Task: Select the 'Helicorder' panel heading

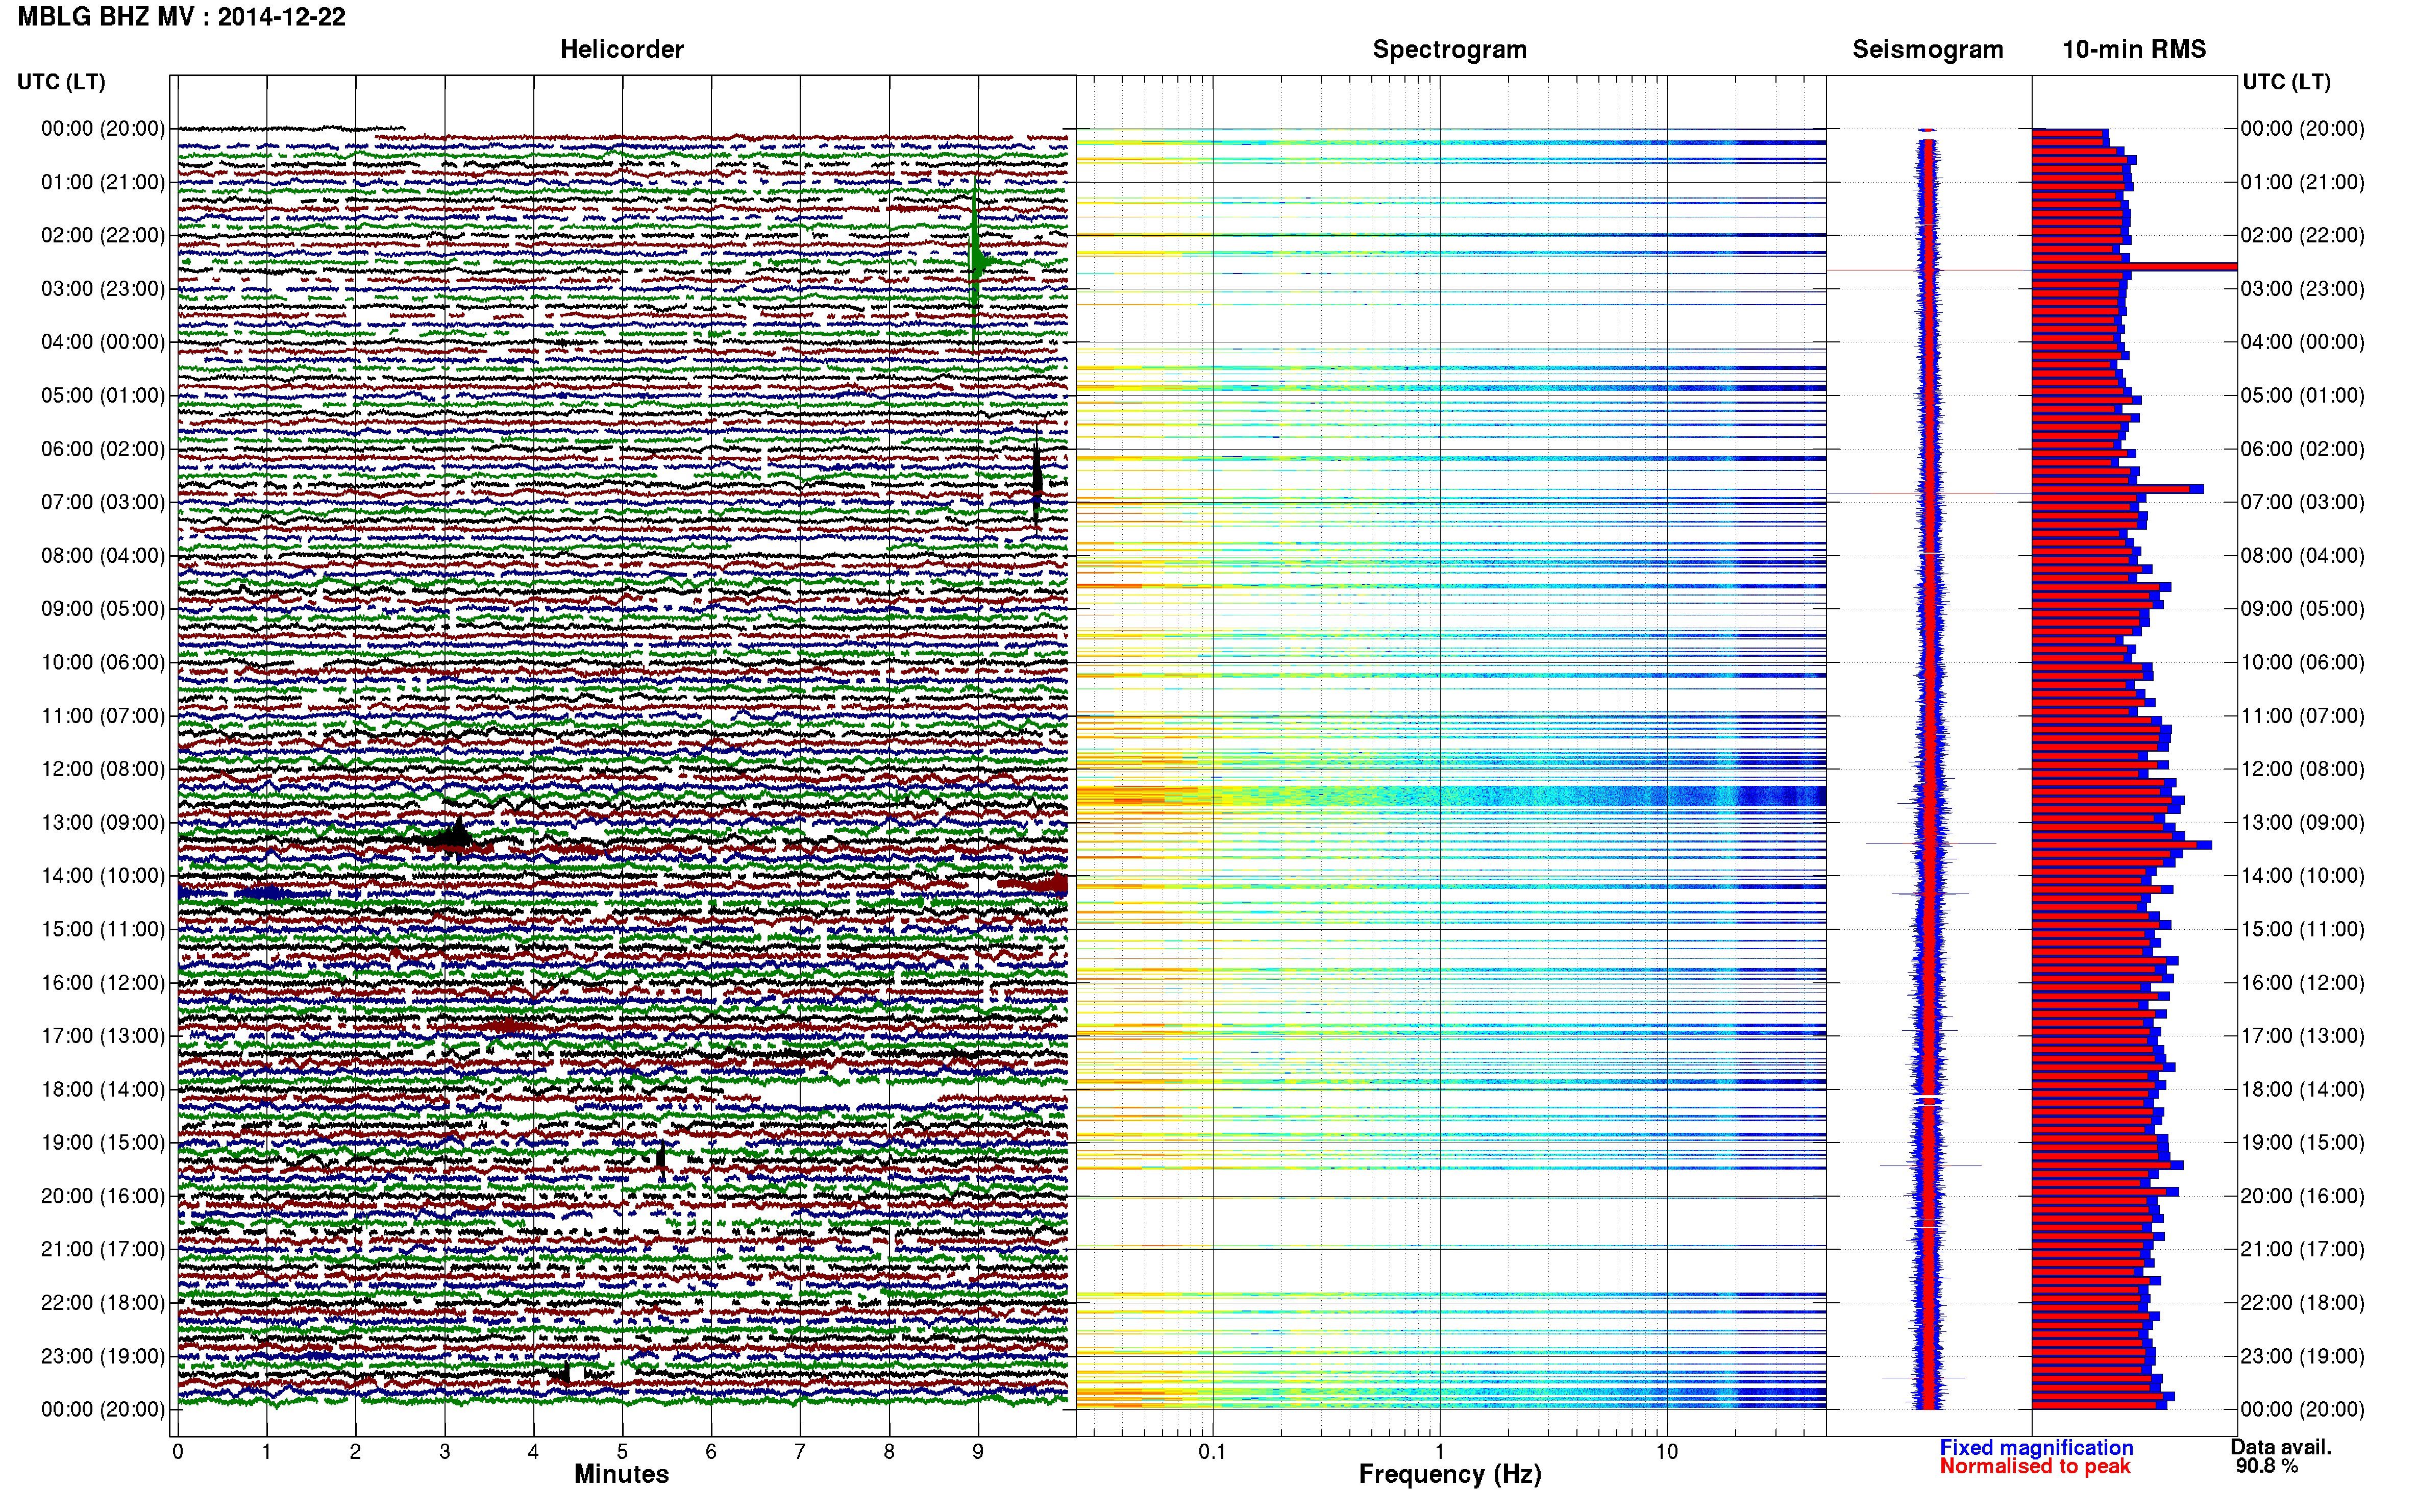Action: [x=621, y=49]
